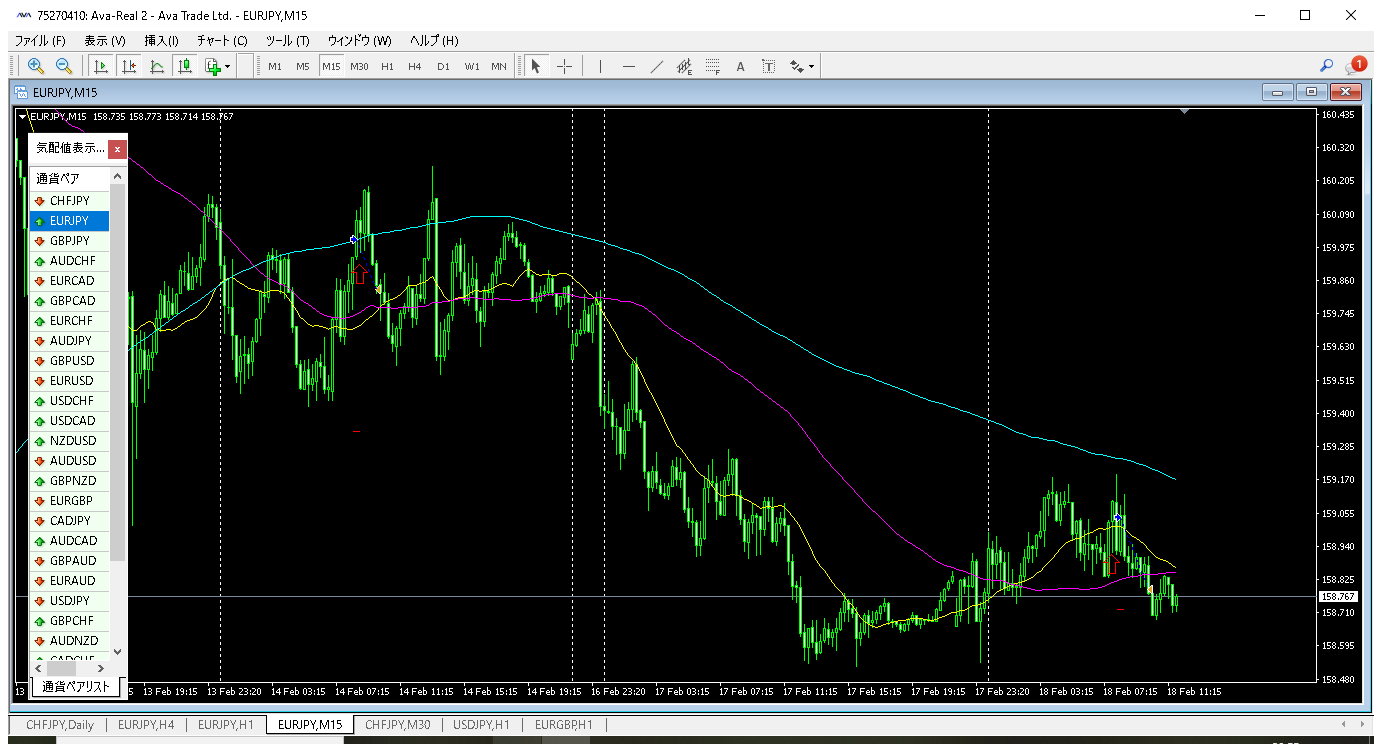Viewport: 1382px width, 744px height.
Task: Select the M15 timeframe button
Action: [331, 67]
